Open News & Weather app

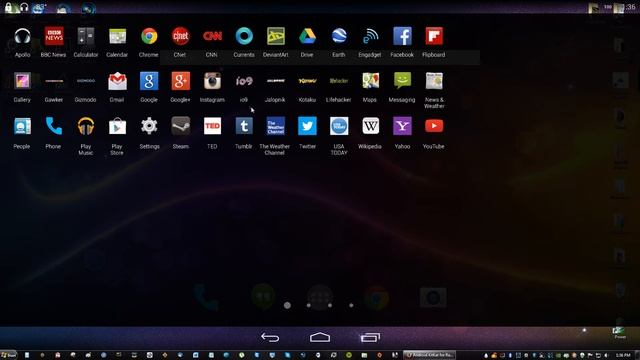434,81
